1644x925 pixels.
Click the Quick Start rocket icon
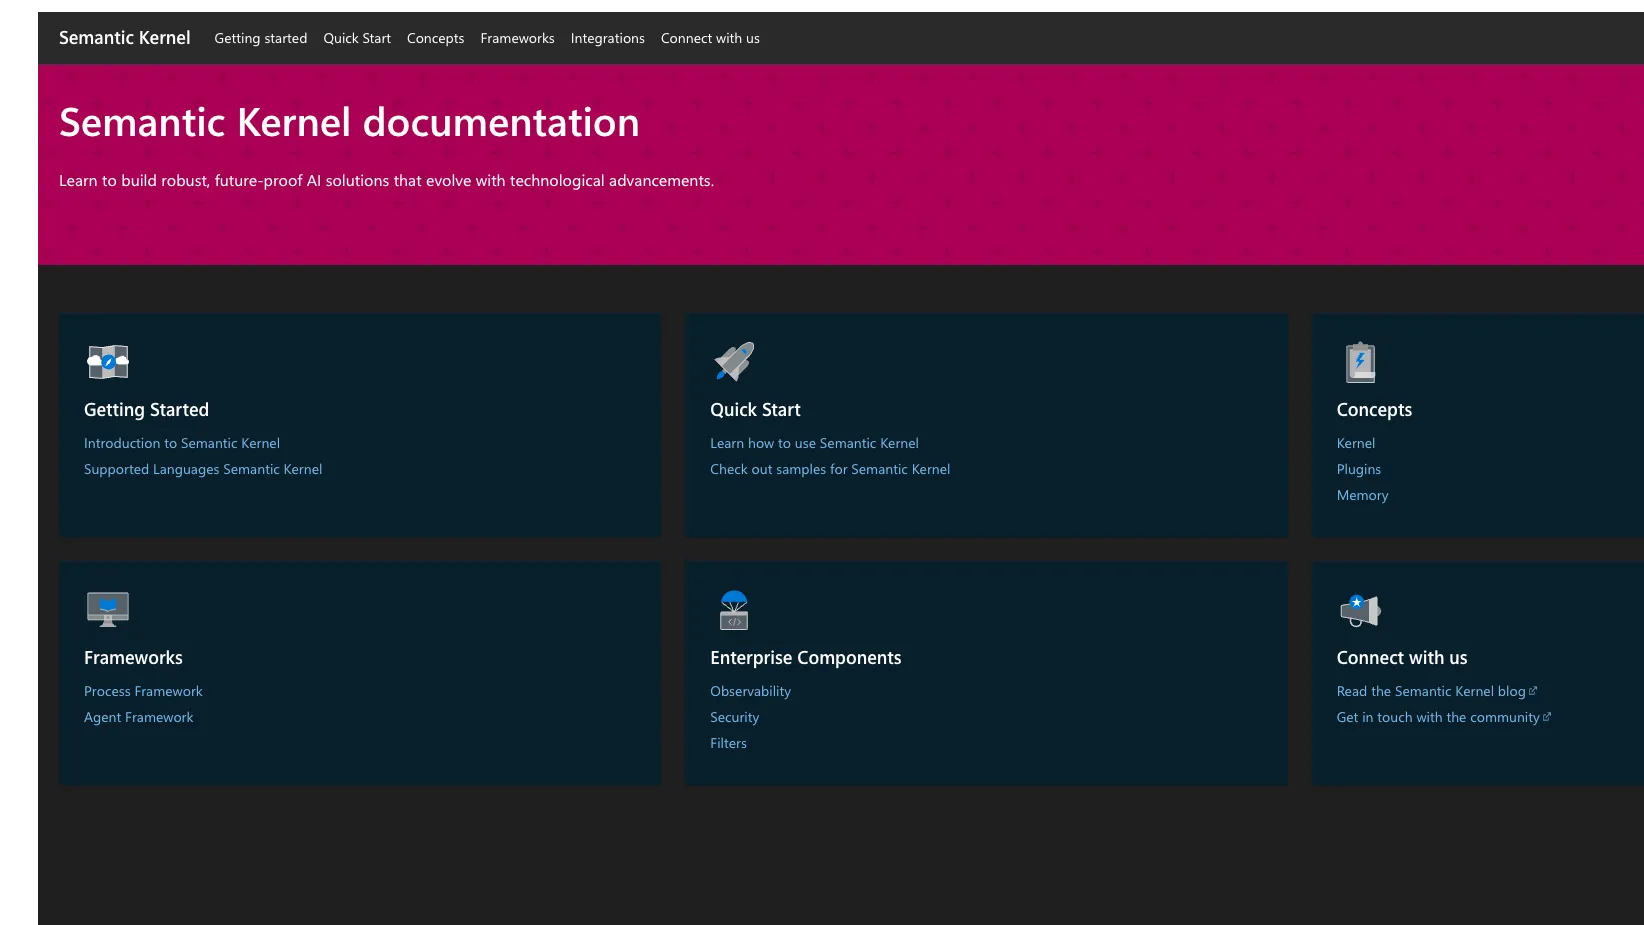pyautogui.click(x=734, y=362)
